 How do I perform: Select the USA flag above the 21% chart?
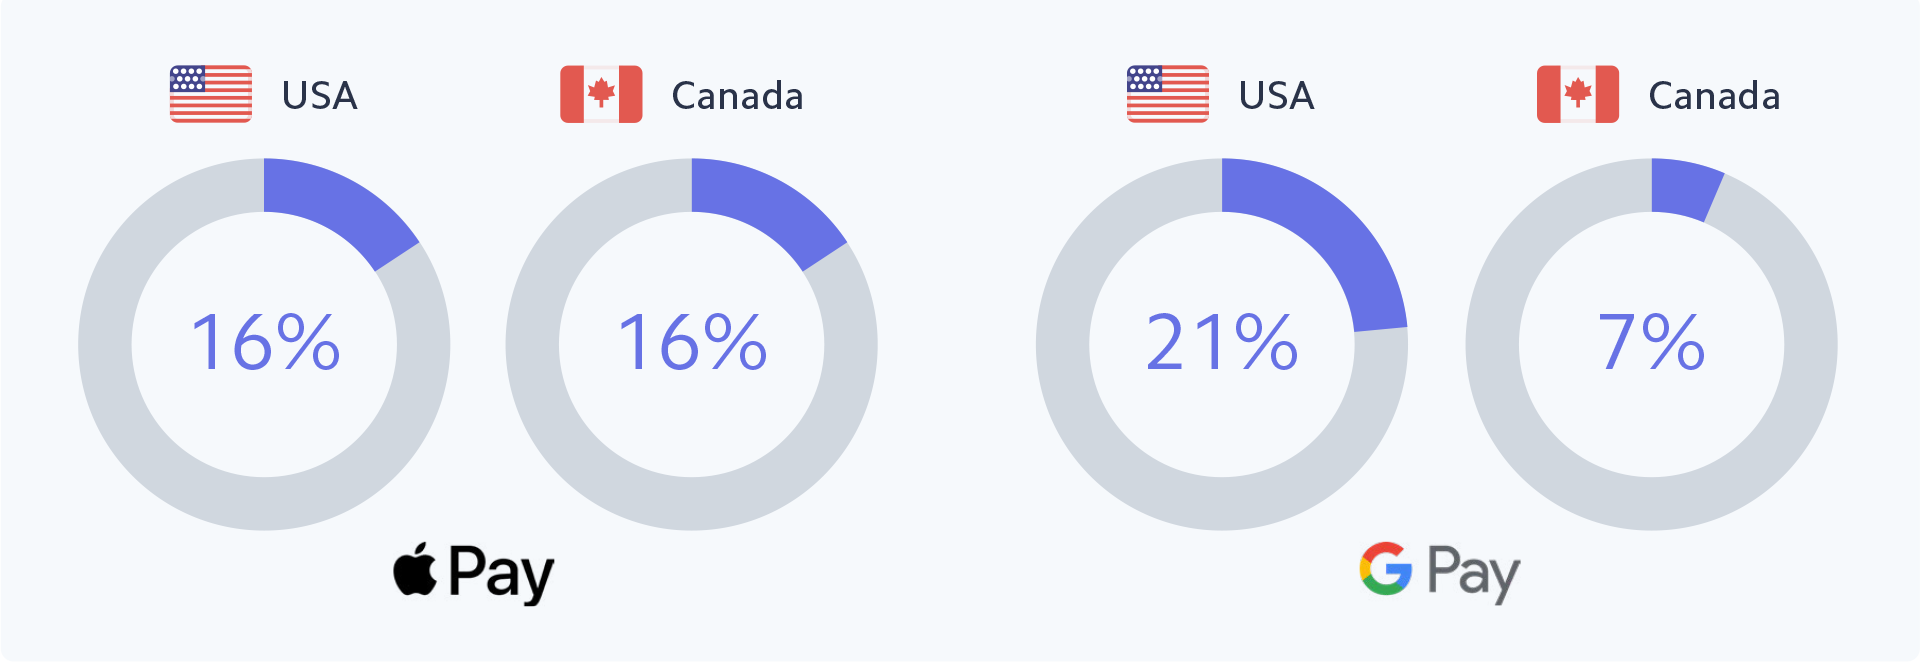pyautogui.click(x=1168, y=94)
